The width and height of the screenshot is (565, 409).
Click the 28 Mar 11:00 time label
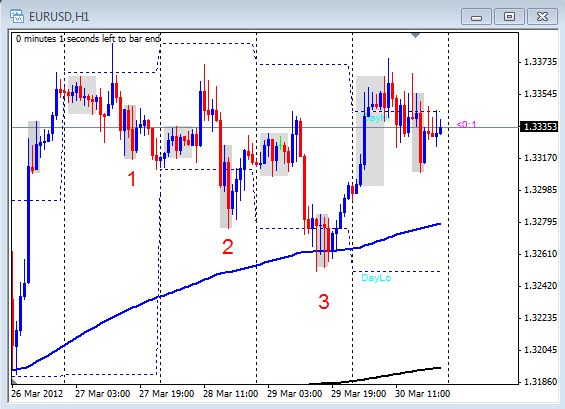pos(231,394)
